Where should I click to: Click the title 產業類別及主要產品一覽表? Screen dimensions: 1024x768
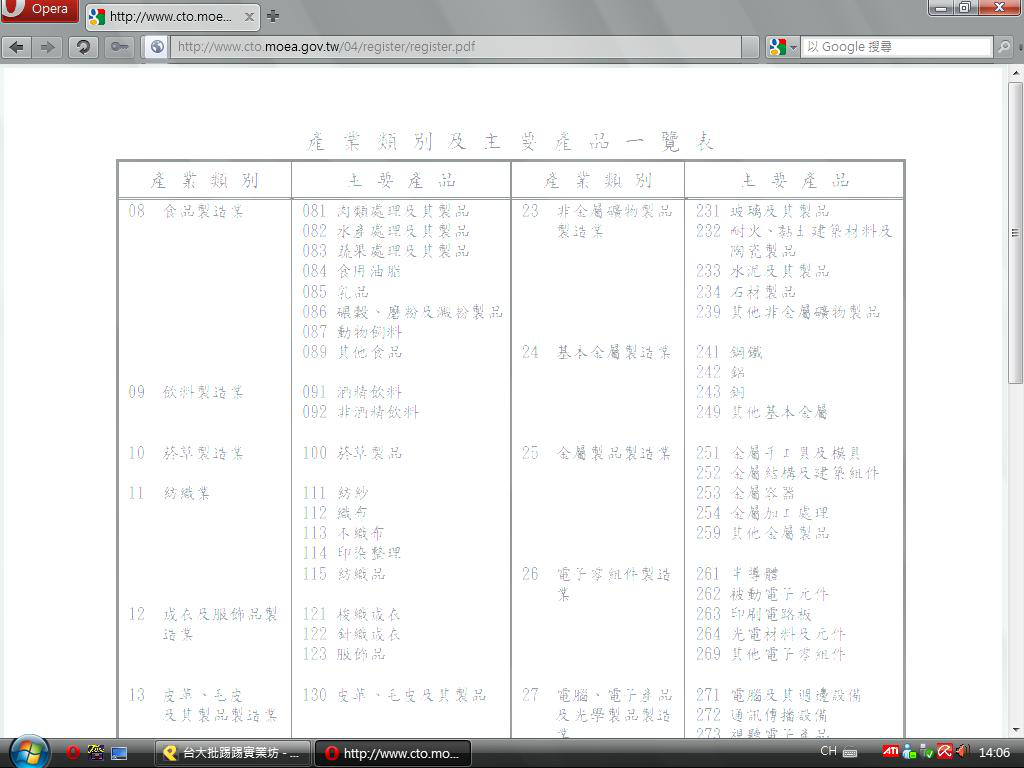coord(510,141)
